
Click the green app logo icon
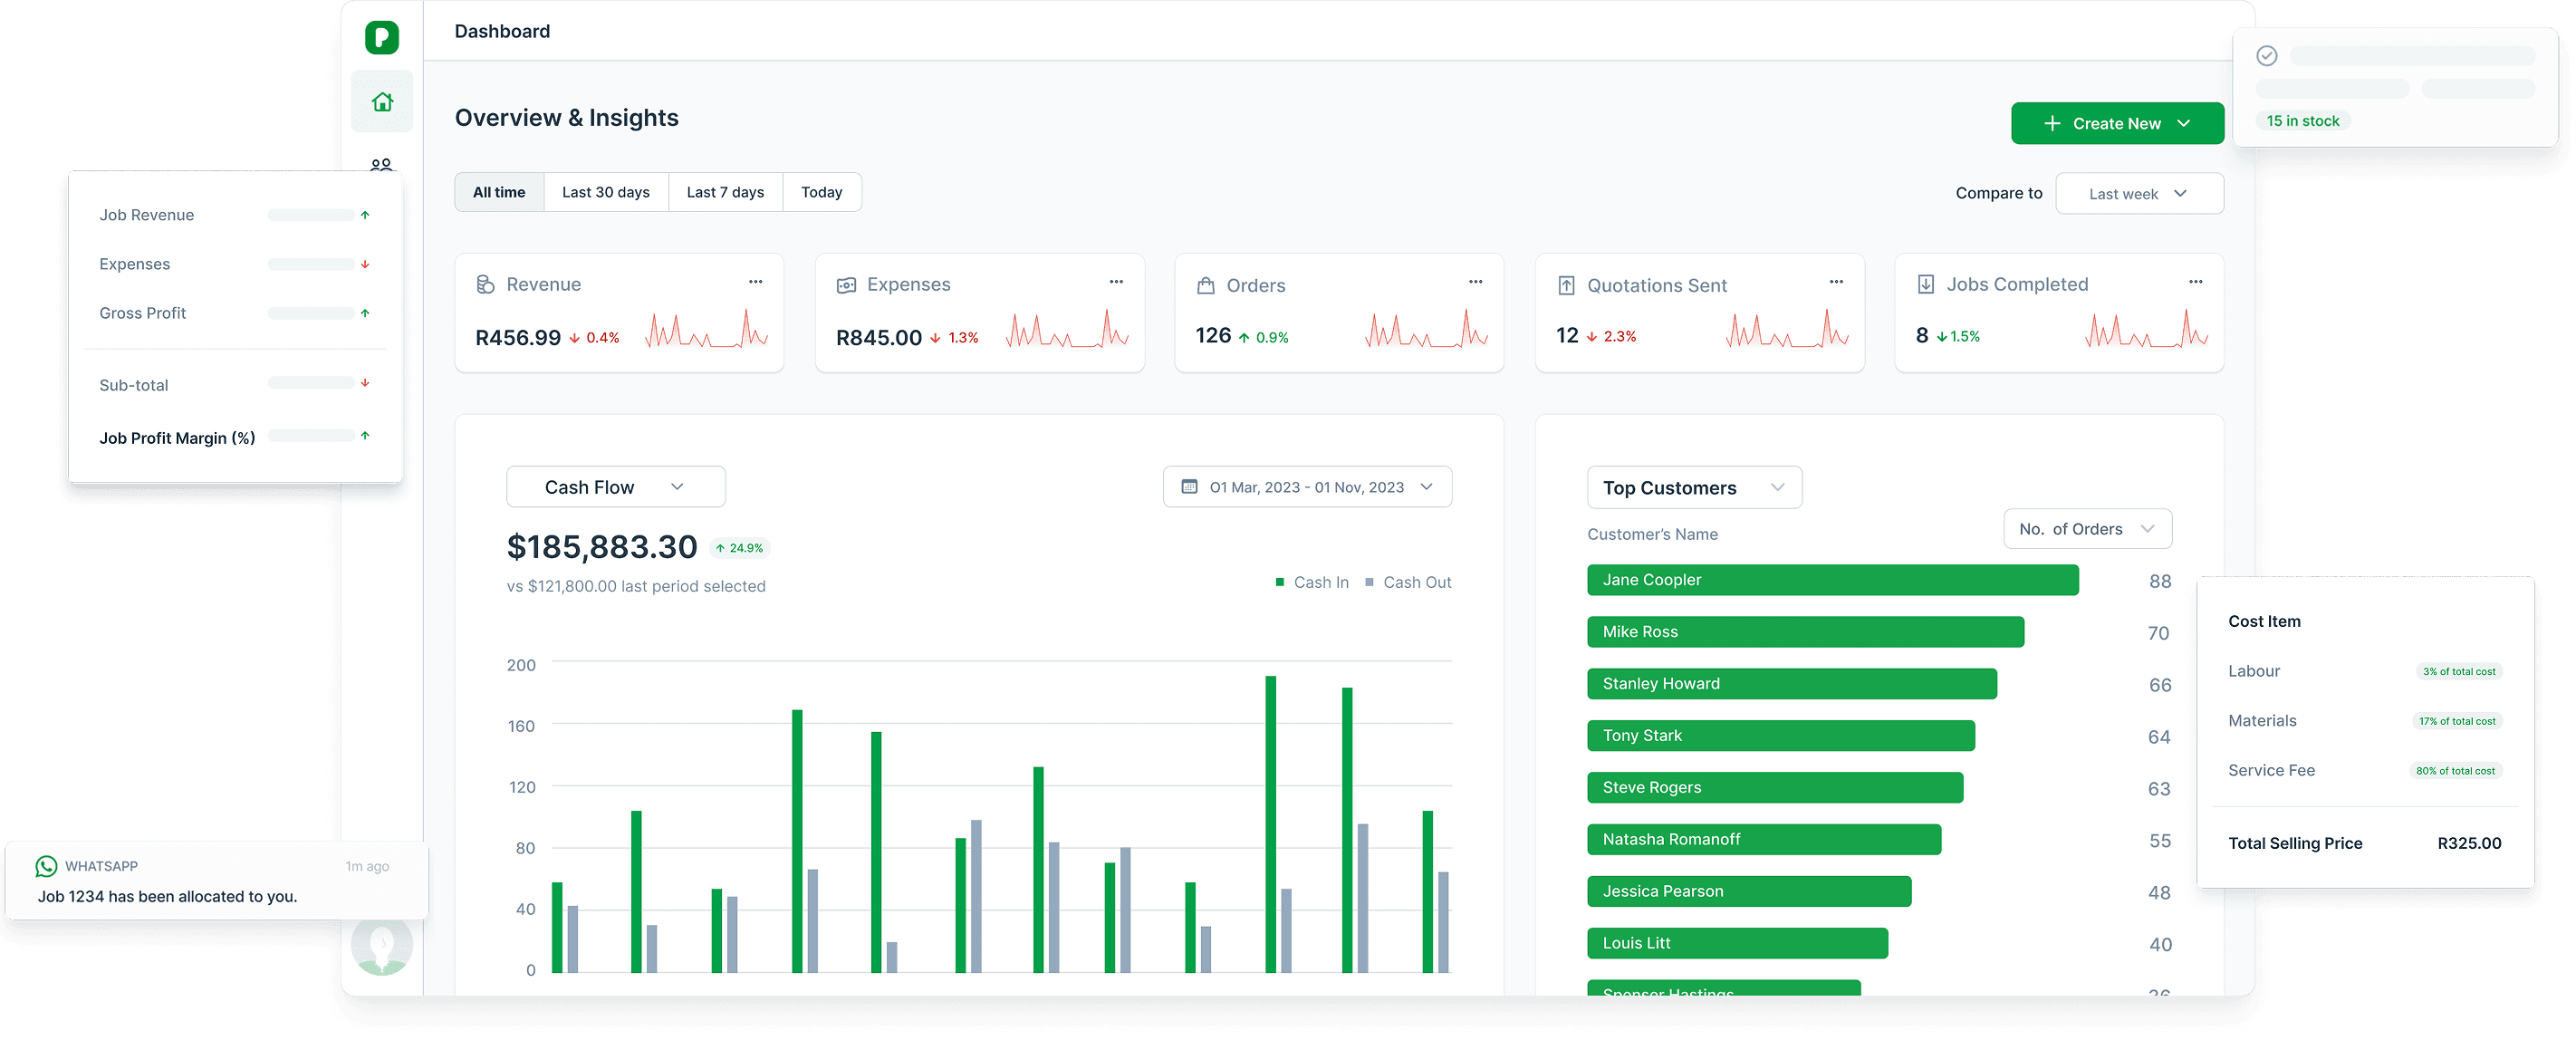tap(382, 38)
